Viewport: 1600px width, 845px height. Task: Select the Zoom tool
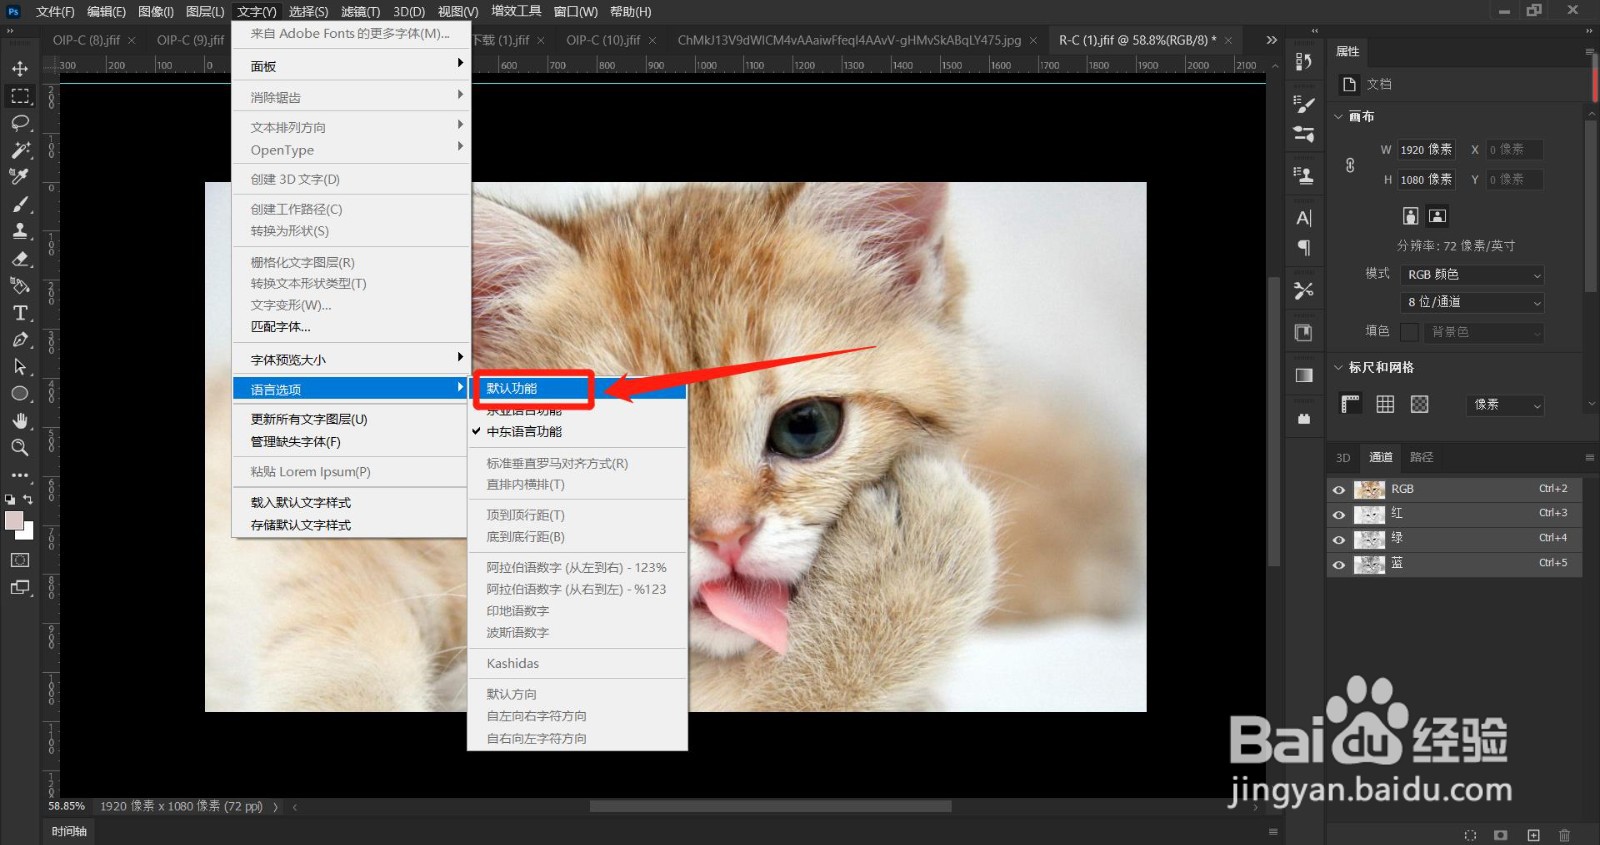[x=20, y=447]
